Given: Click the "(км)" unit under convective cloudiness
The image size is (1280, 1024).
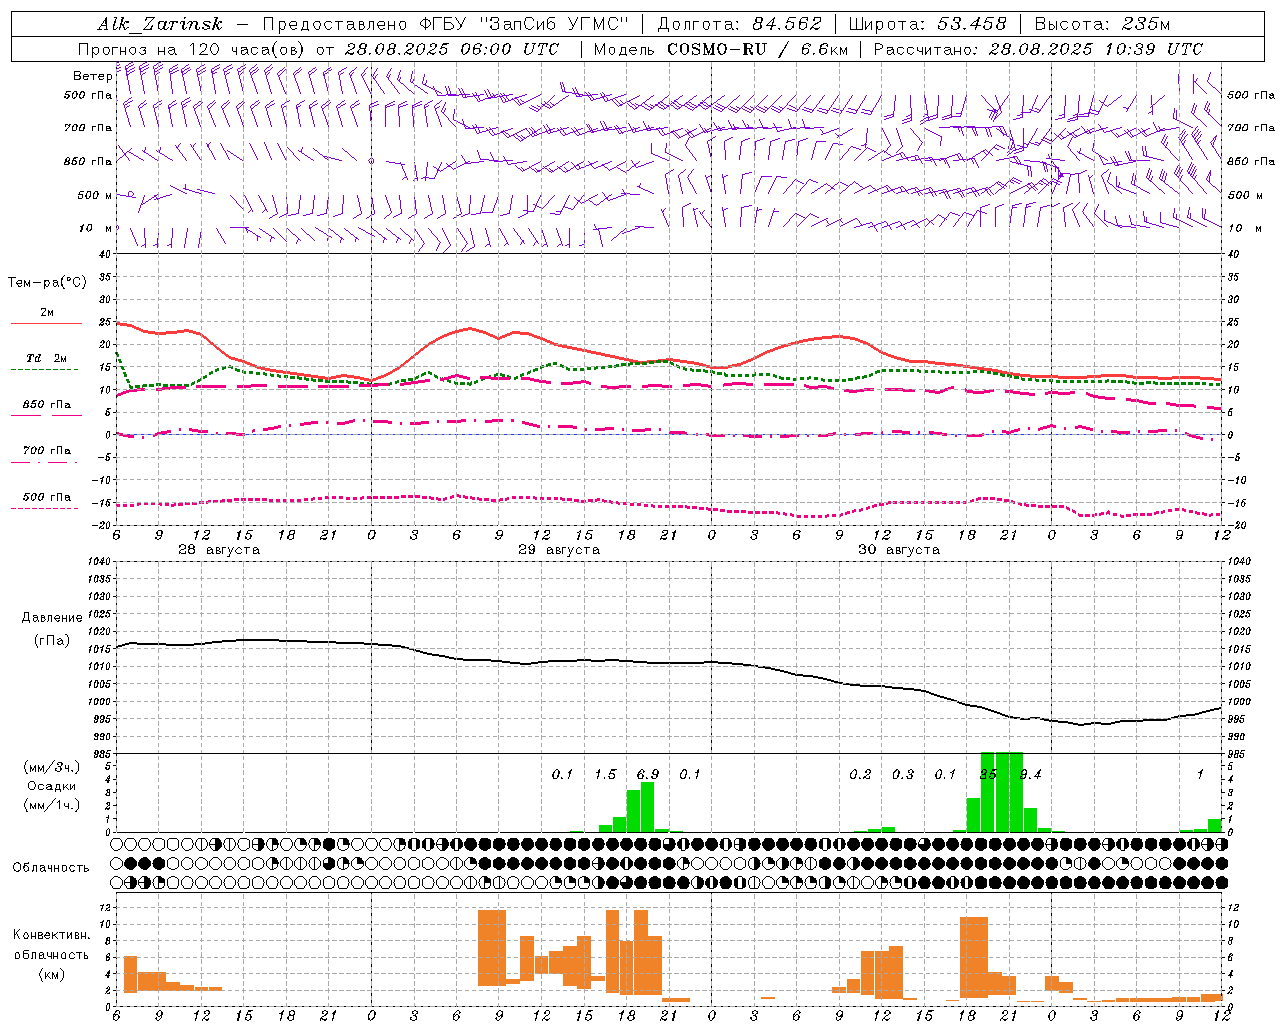Looking at the screenshot, I should click(52, 974).
